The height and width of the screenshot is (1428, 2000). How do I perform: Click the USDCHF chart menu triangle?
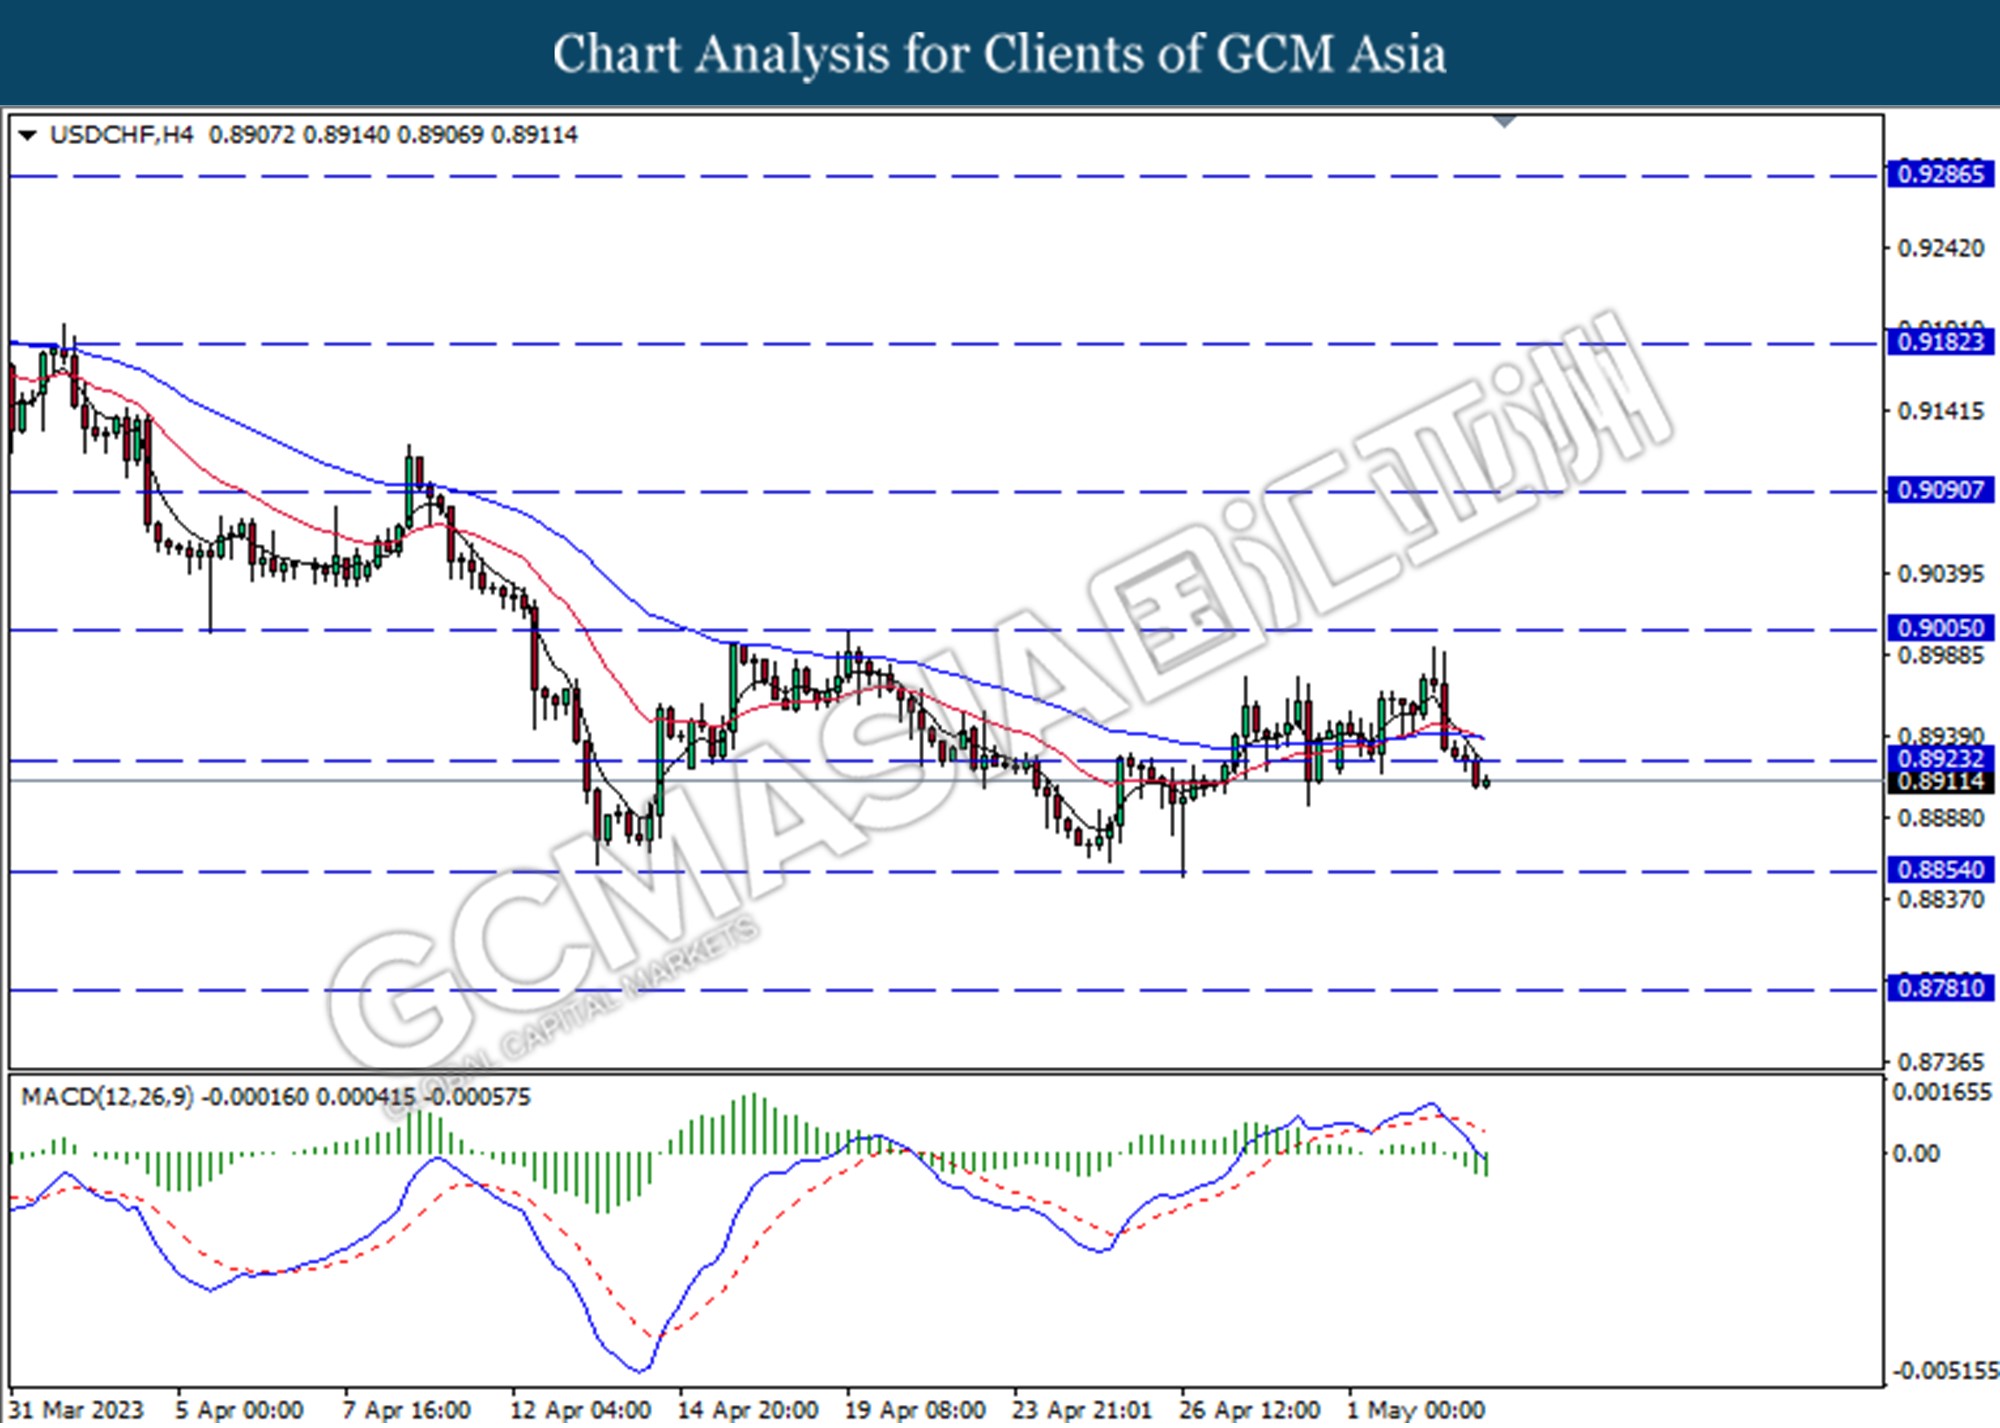[x=27, y=135]
